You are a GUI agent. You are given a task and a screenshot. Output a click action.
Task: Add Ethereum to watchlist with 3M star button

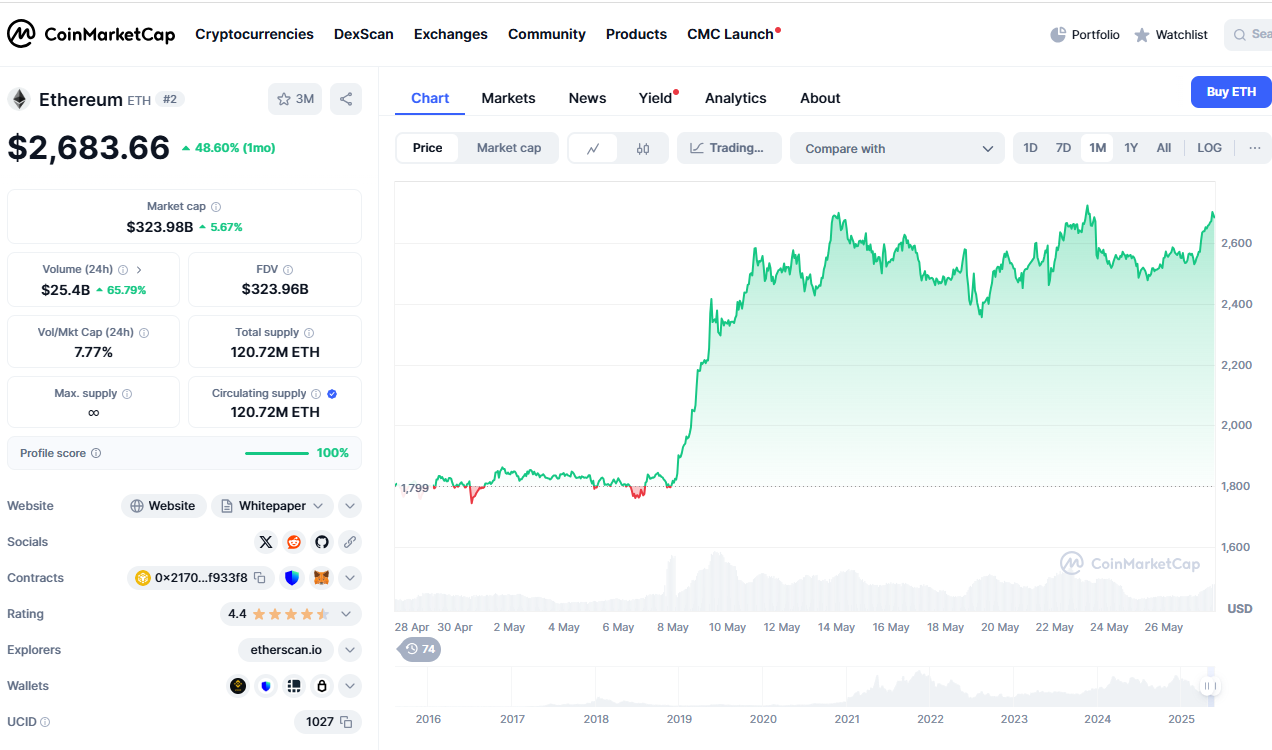click(295, 99)
